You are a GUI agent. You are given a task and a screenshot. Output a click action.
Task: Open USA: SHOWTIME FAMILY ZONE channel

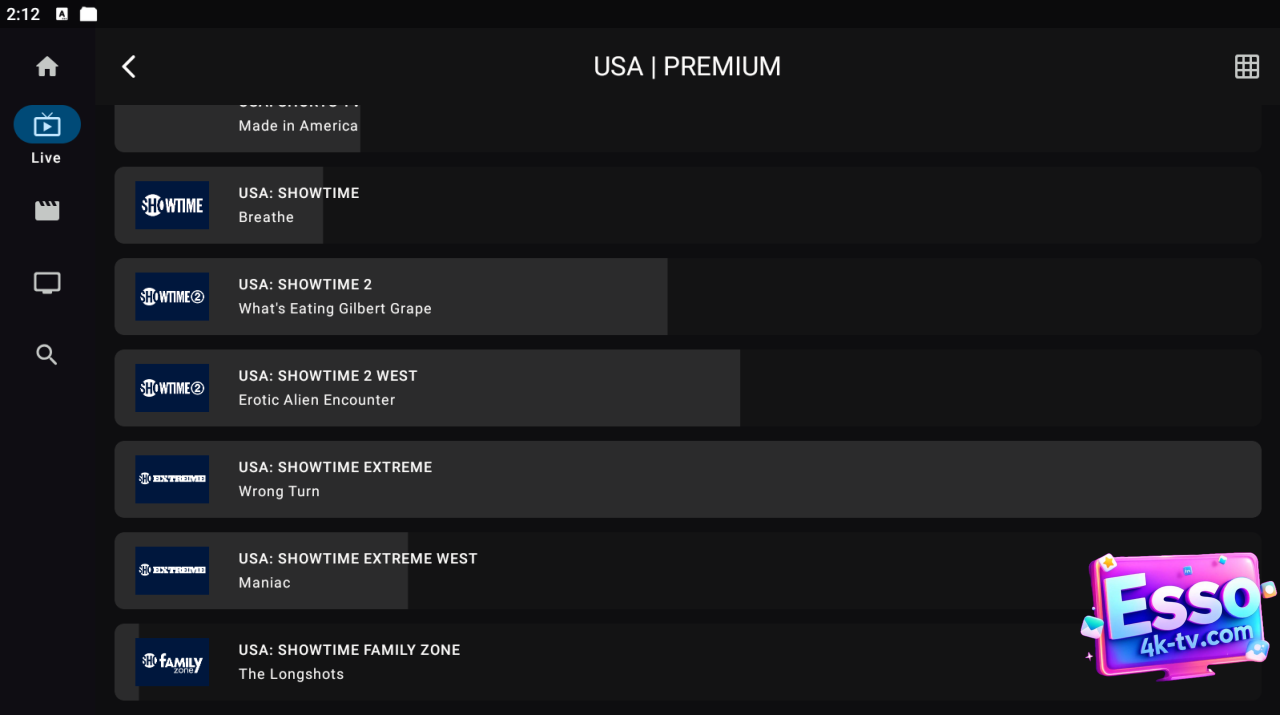click(600, 662)
